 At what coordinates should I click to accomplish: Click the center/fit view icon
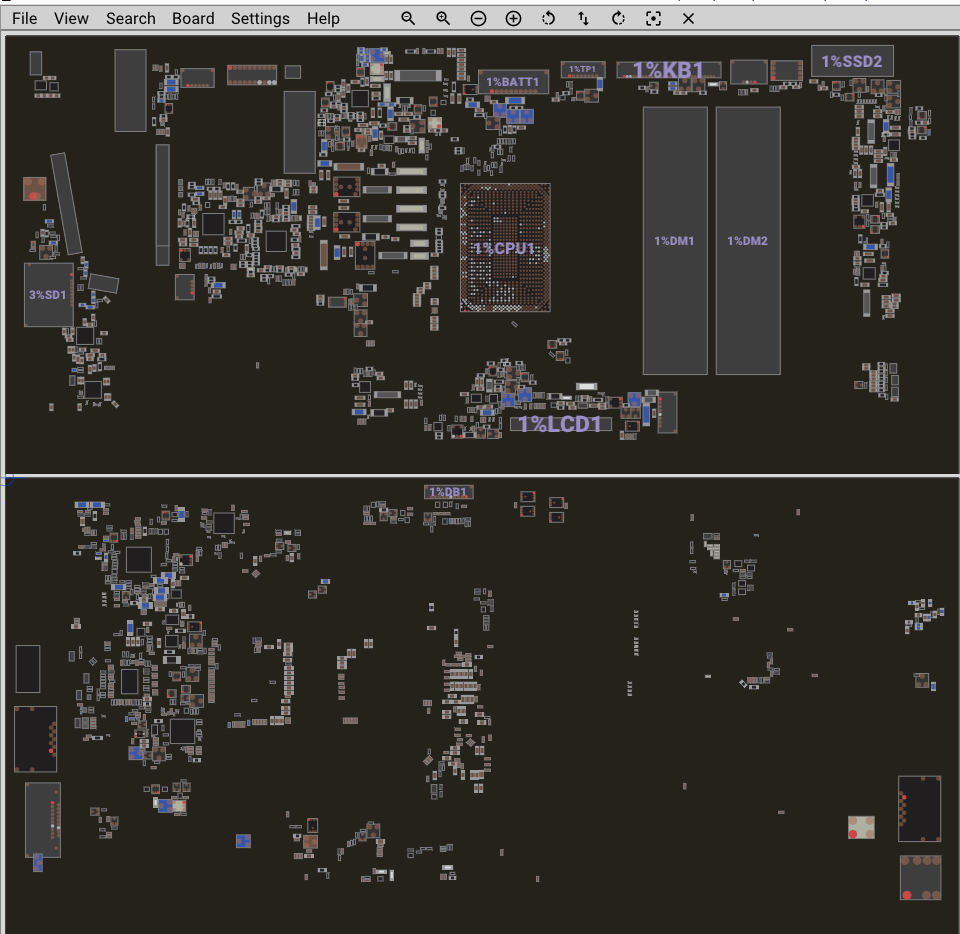[x=653, y=18]
